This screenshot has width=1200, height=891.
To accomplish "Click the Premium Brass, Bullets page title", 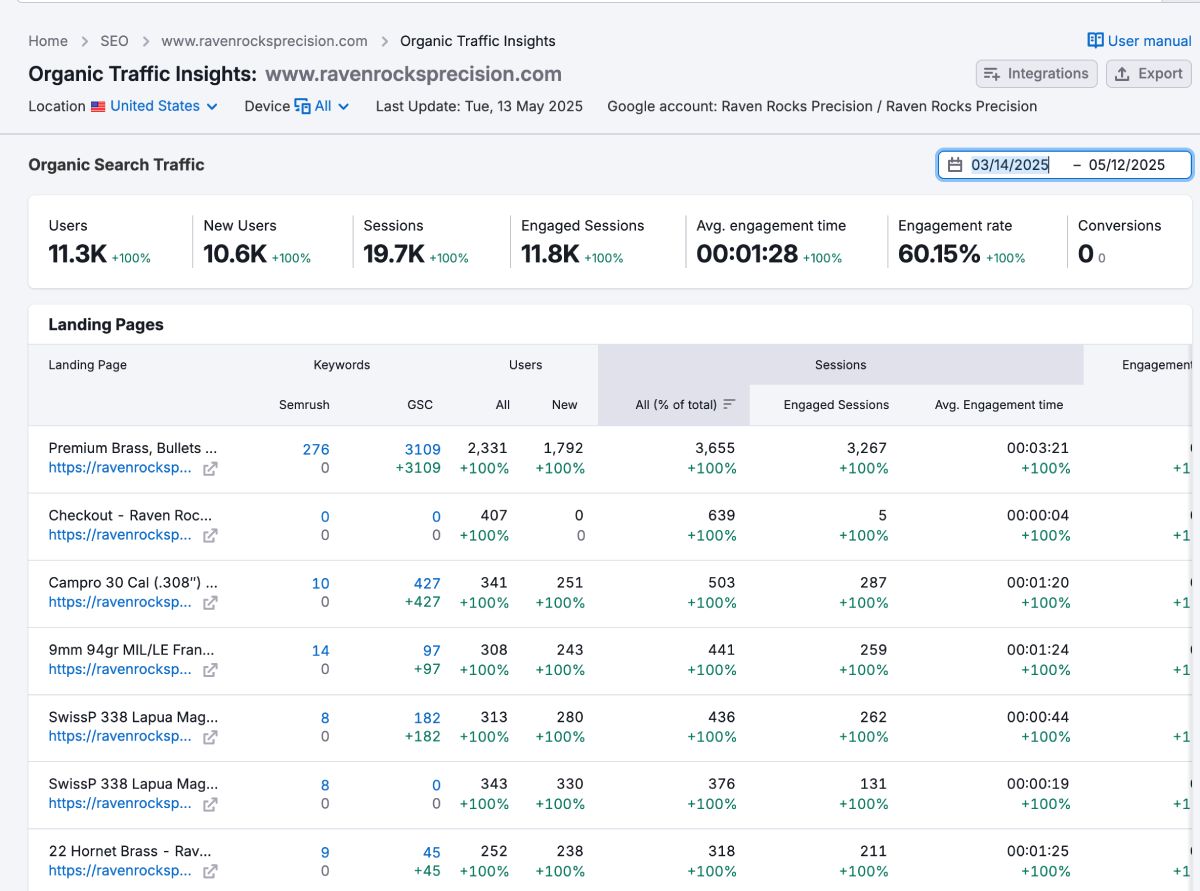I will pos(132,448).
